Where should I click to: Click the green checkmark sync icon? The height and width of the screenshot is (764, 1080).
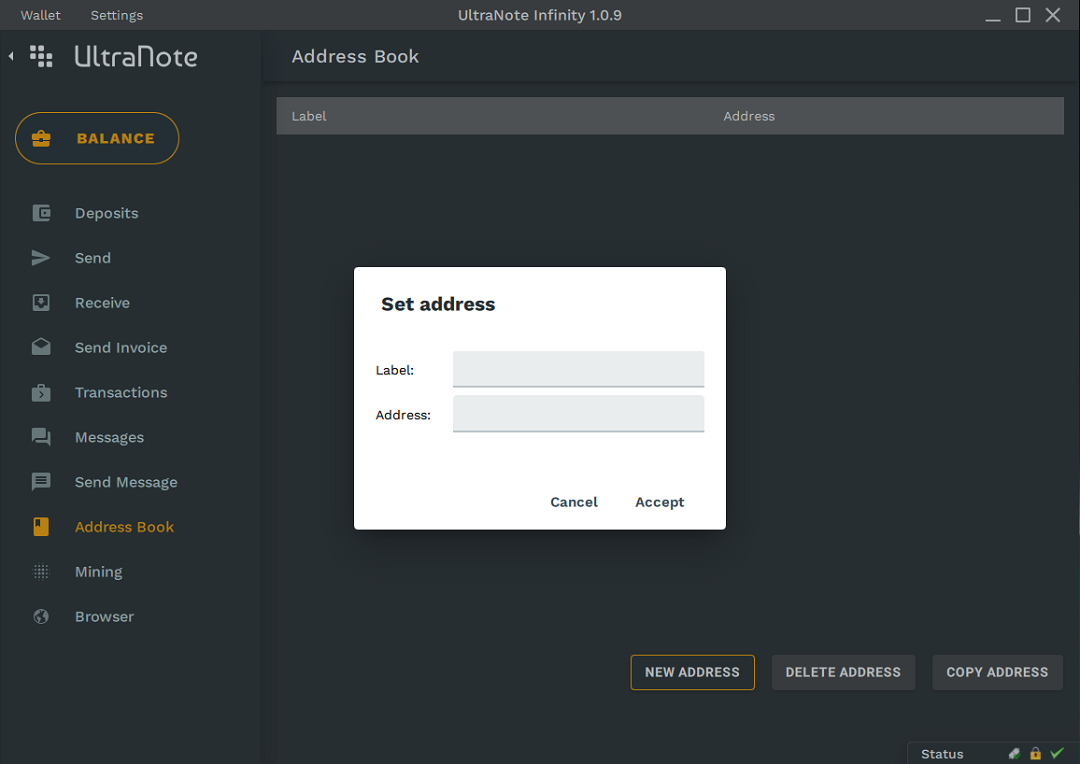pyautogui.click(x=1057, y=754)
